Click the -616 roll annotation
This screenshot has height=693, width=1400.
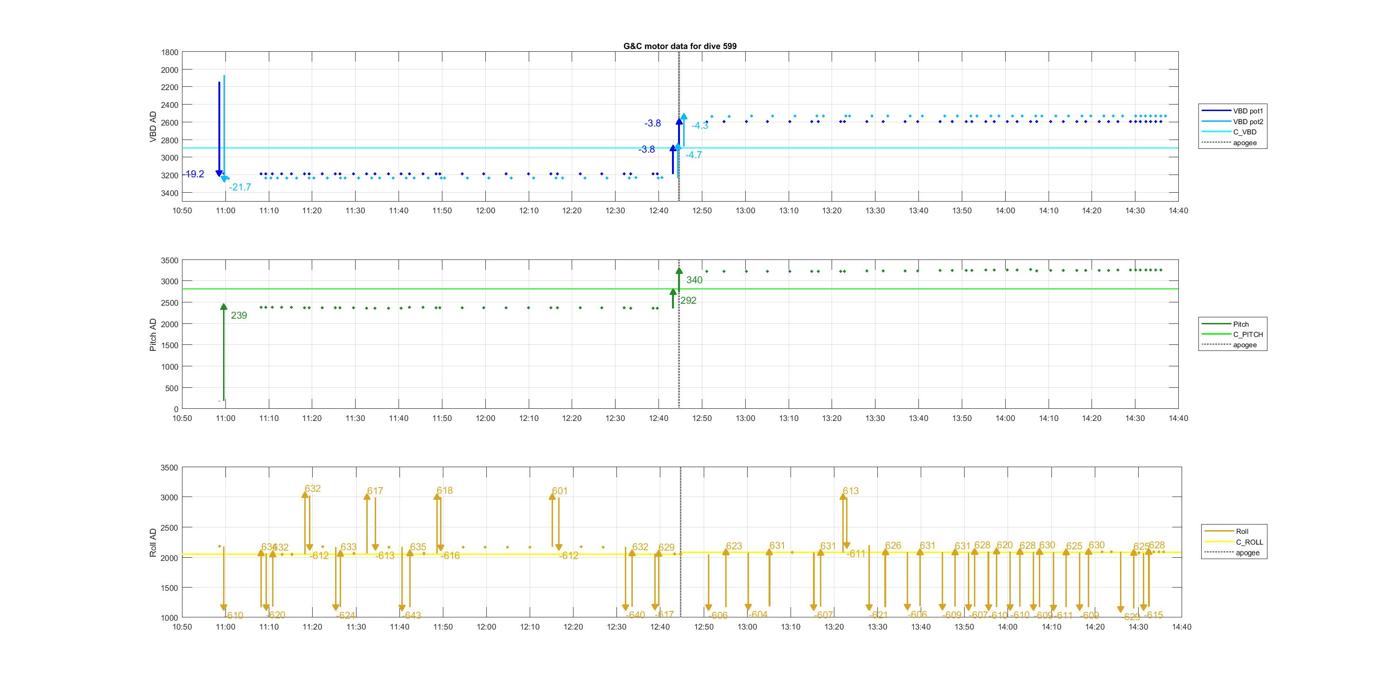tap(449, 555)
